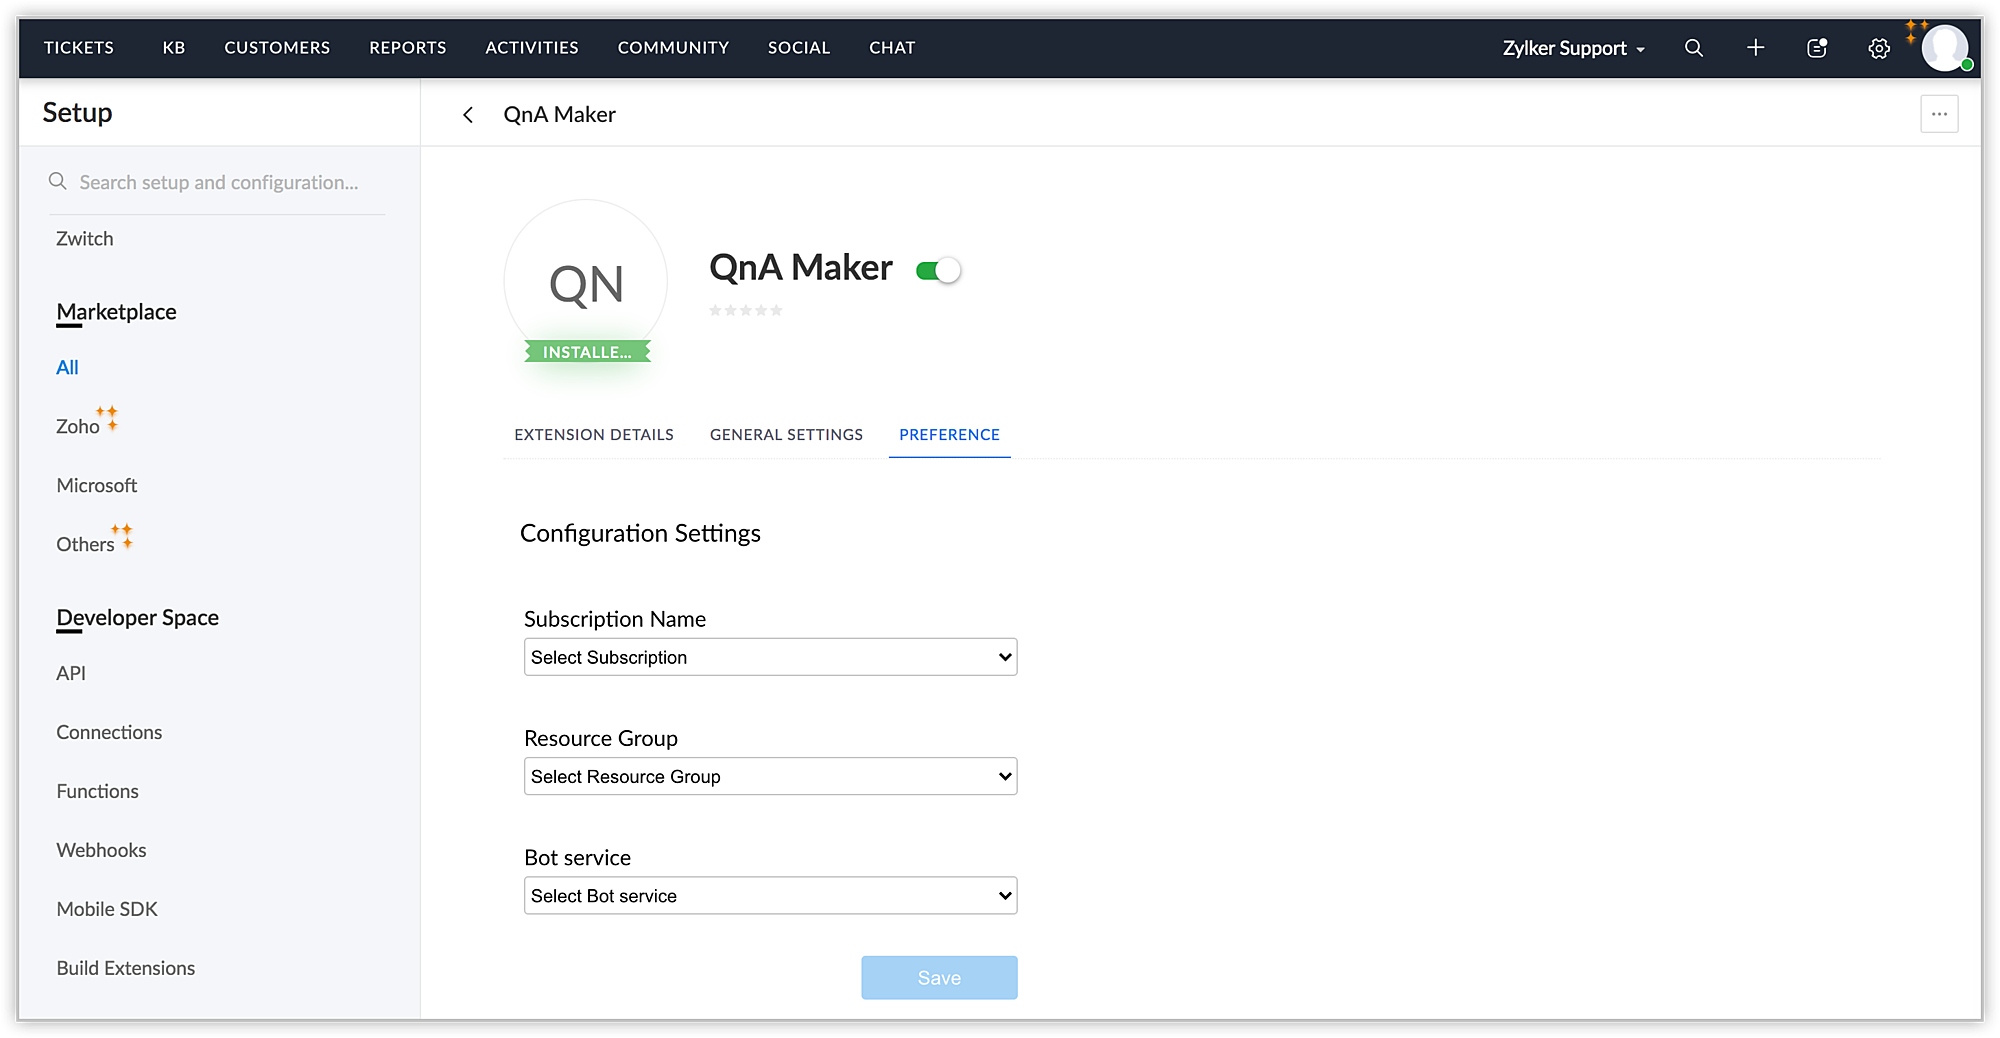
Task: Open Functions in the sidebar
Action: pos(97,792)
